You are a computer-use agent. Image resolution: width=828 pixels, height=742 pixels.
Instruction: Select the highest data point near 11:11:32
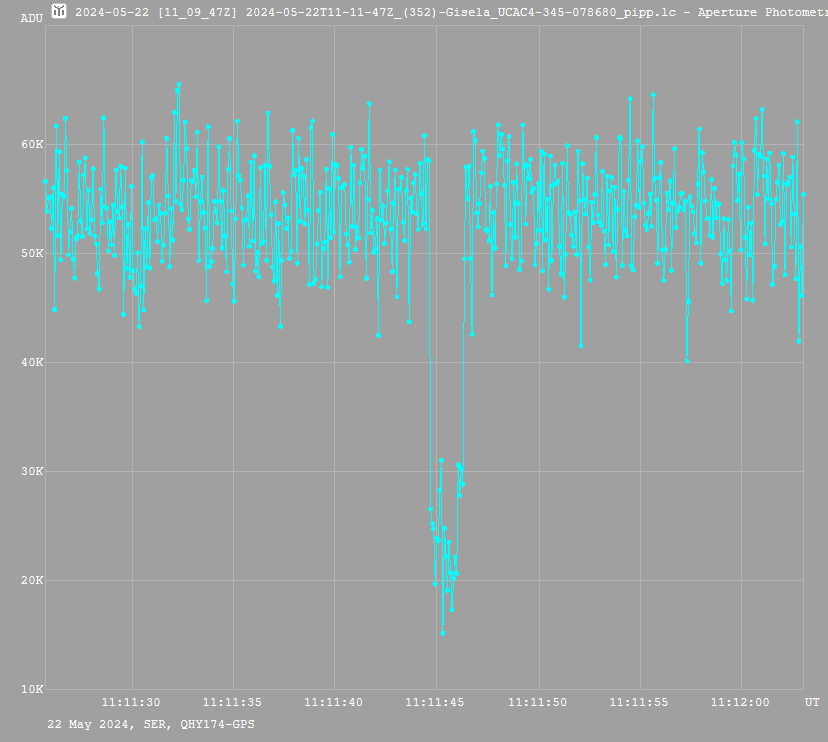[179, 84]
